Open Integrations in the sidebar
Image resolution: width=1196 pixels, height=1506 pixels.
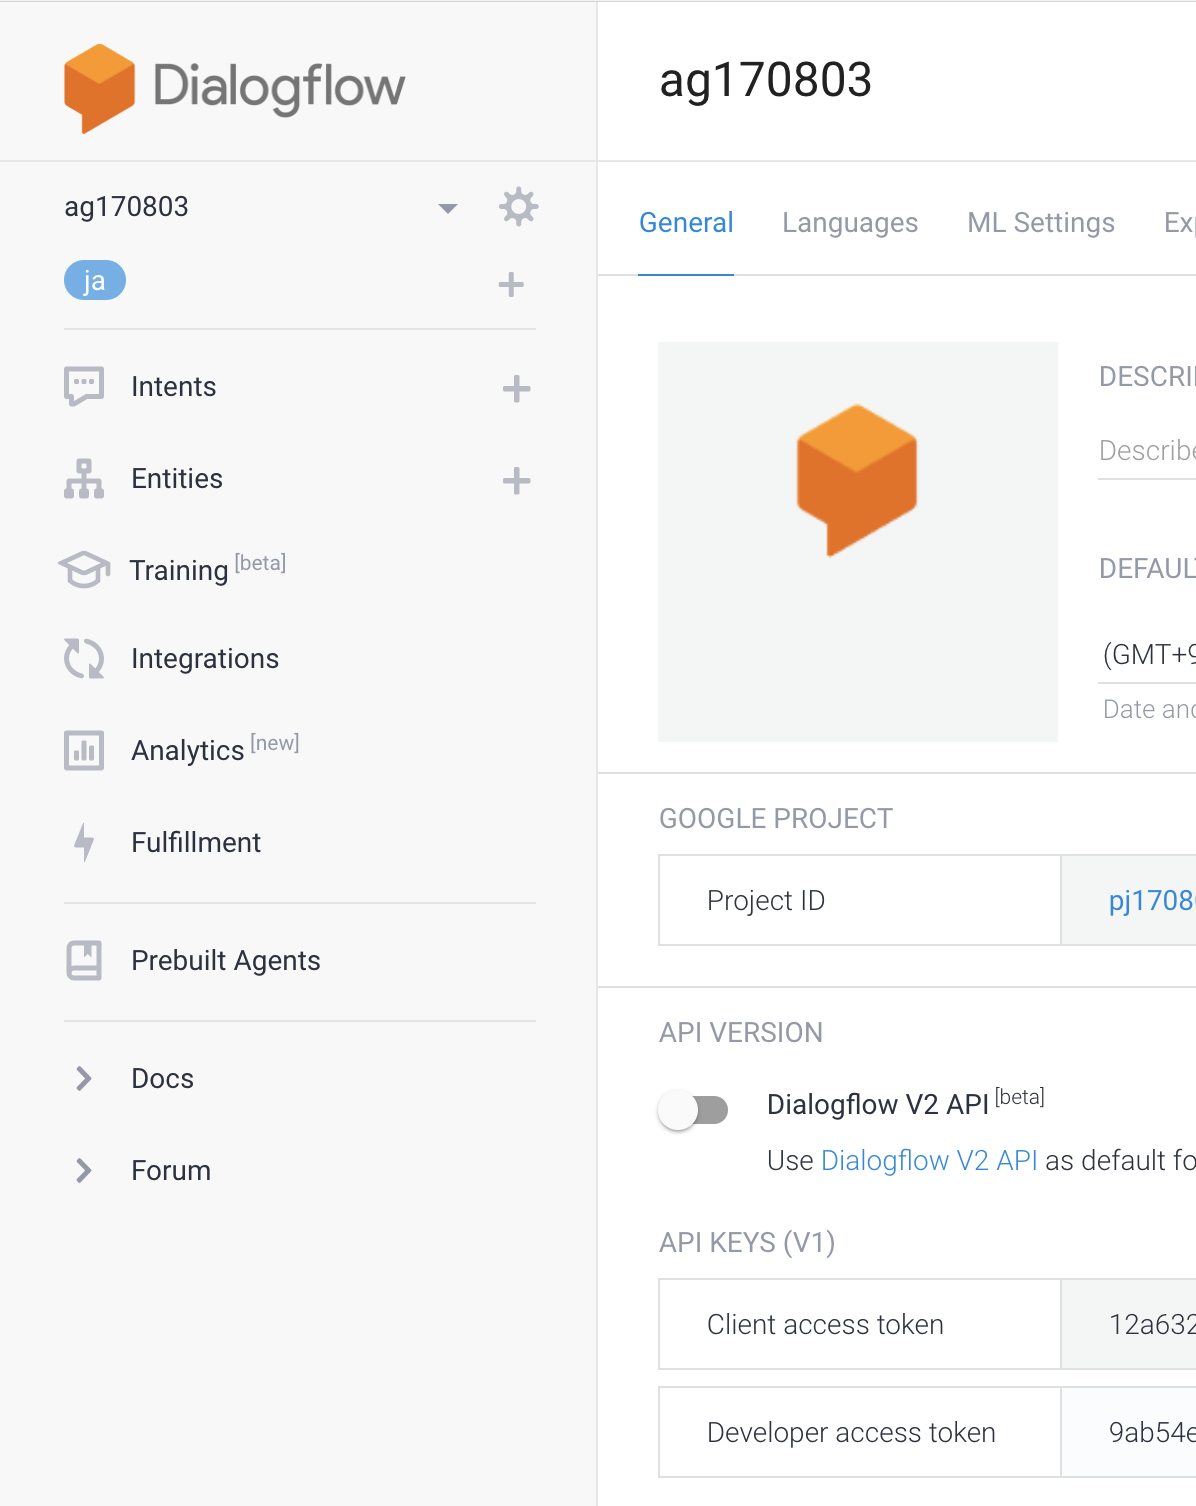tap(205, 659)
